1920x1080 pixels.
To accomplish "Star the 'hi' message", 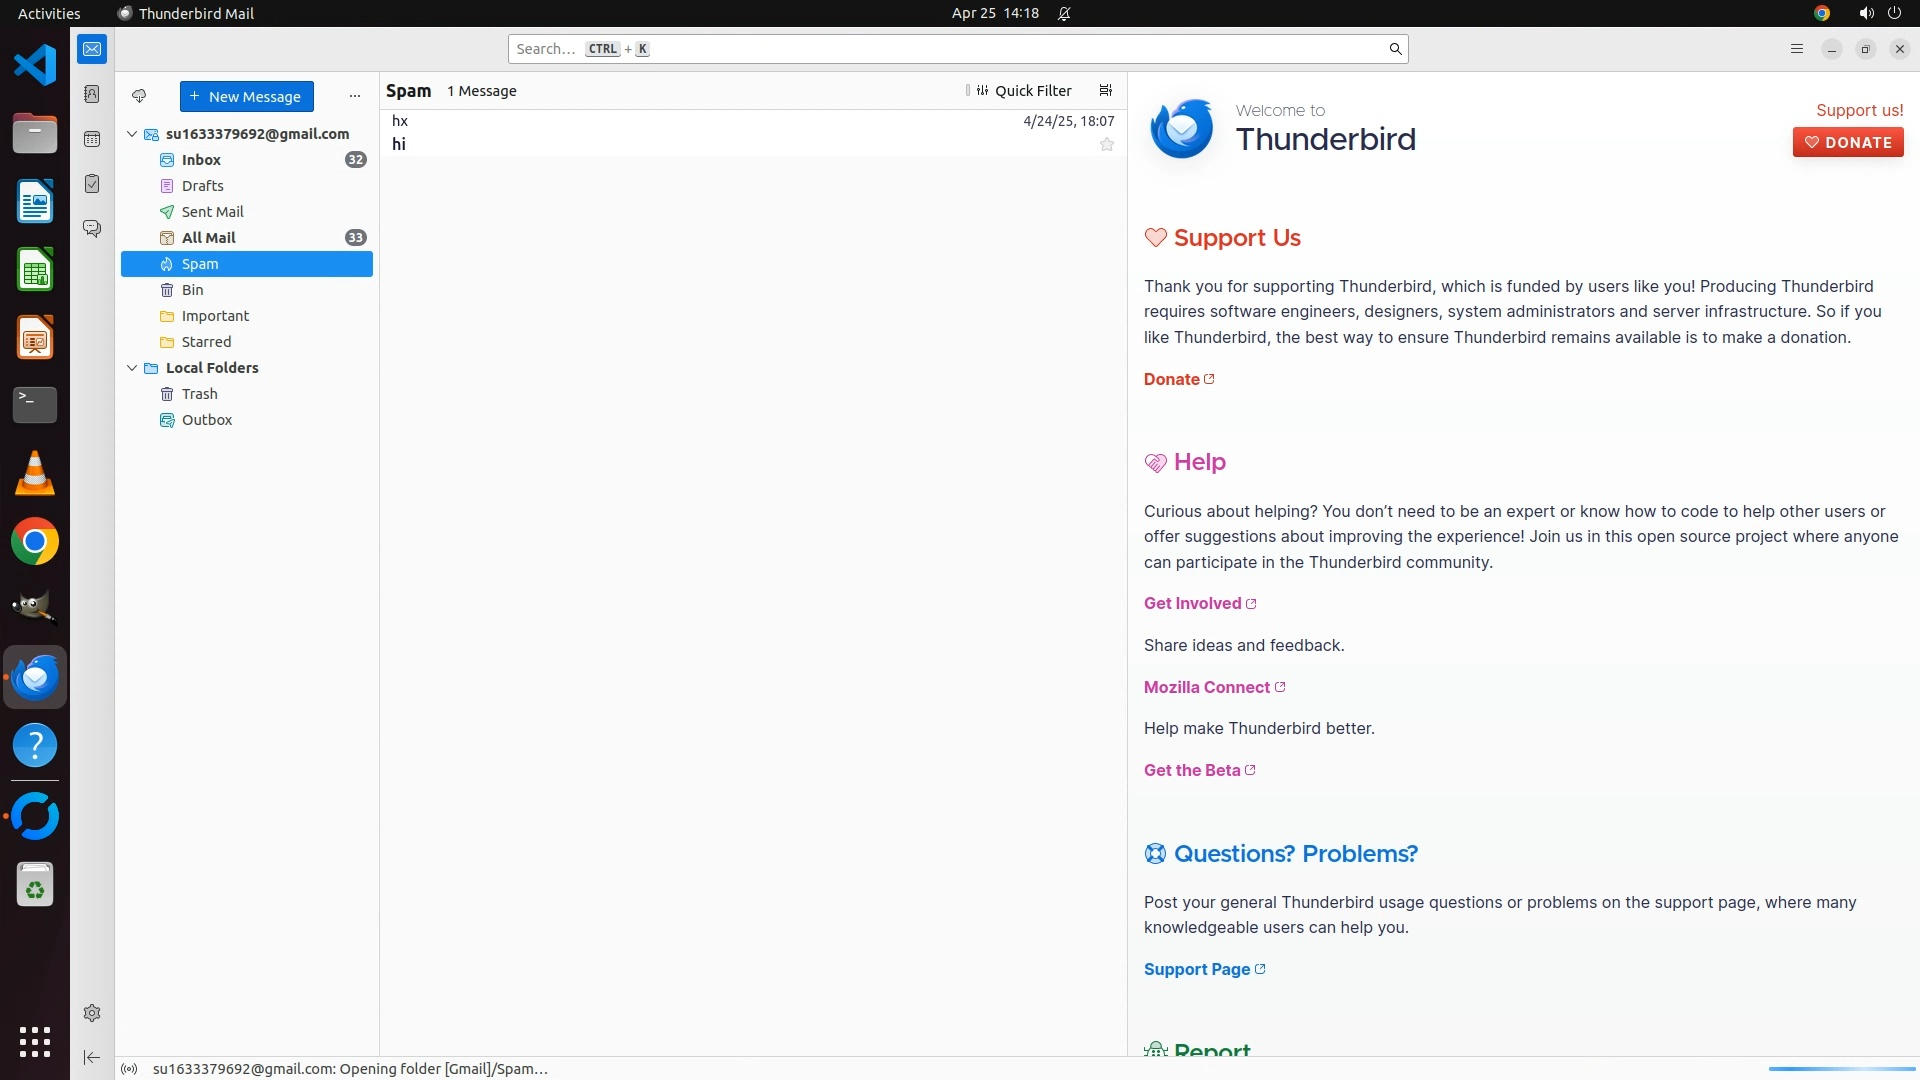I will click(1106, 144).
